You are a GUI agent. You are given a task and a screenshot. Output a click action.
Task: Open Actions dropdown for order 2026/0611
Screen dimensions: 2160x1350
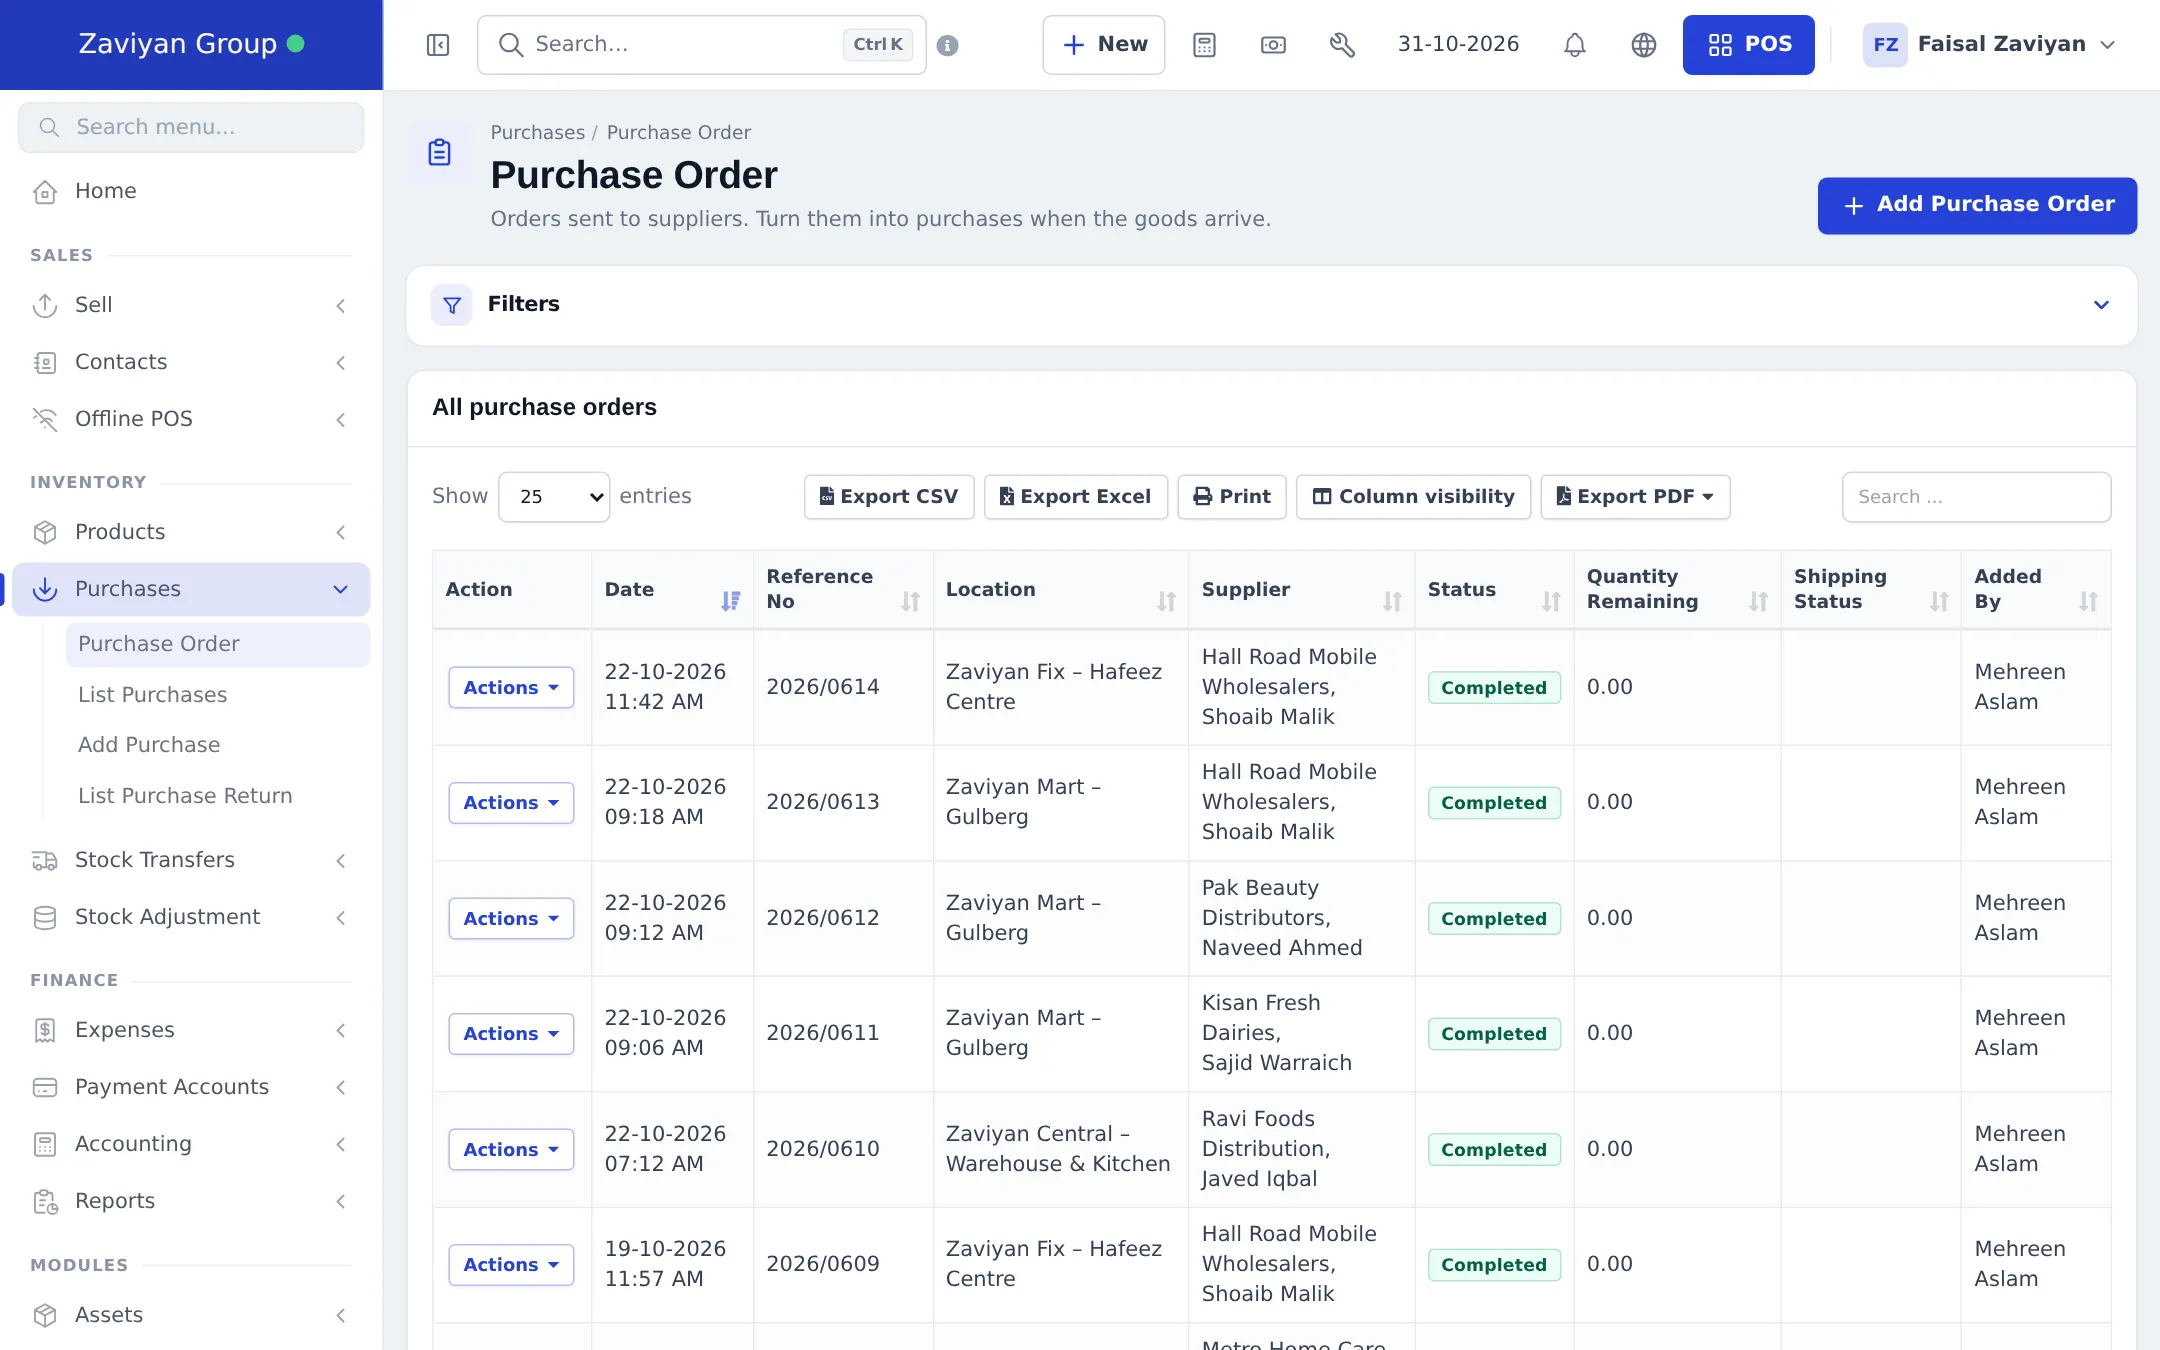pyautogui.click(x=511, y=1034)
